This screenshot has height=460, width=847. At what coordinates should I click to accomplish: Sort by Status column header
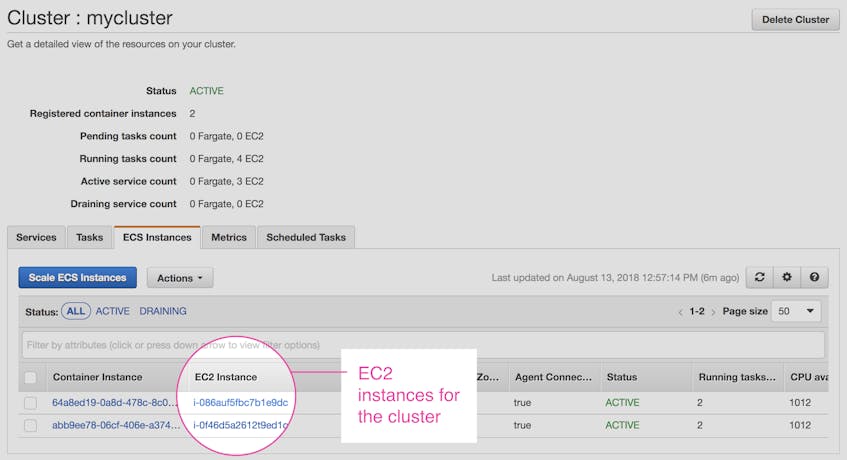click(622, 377)
